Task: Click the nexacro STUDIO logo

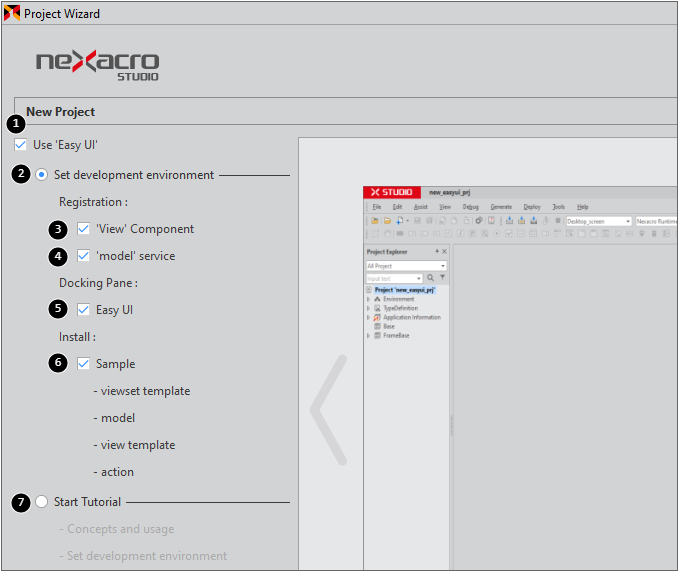Action: coord(97,65)
